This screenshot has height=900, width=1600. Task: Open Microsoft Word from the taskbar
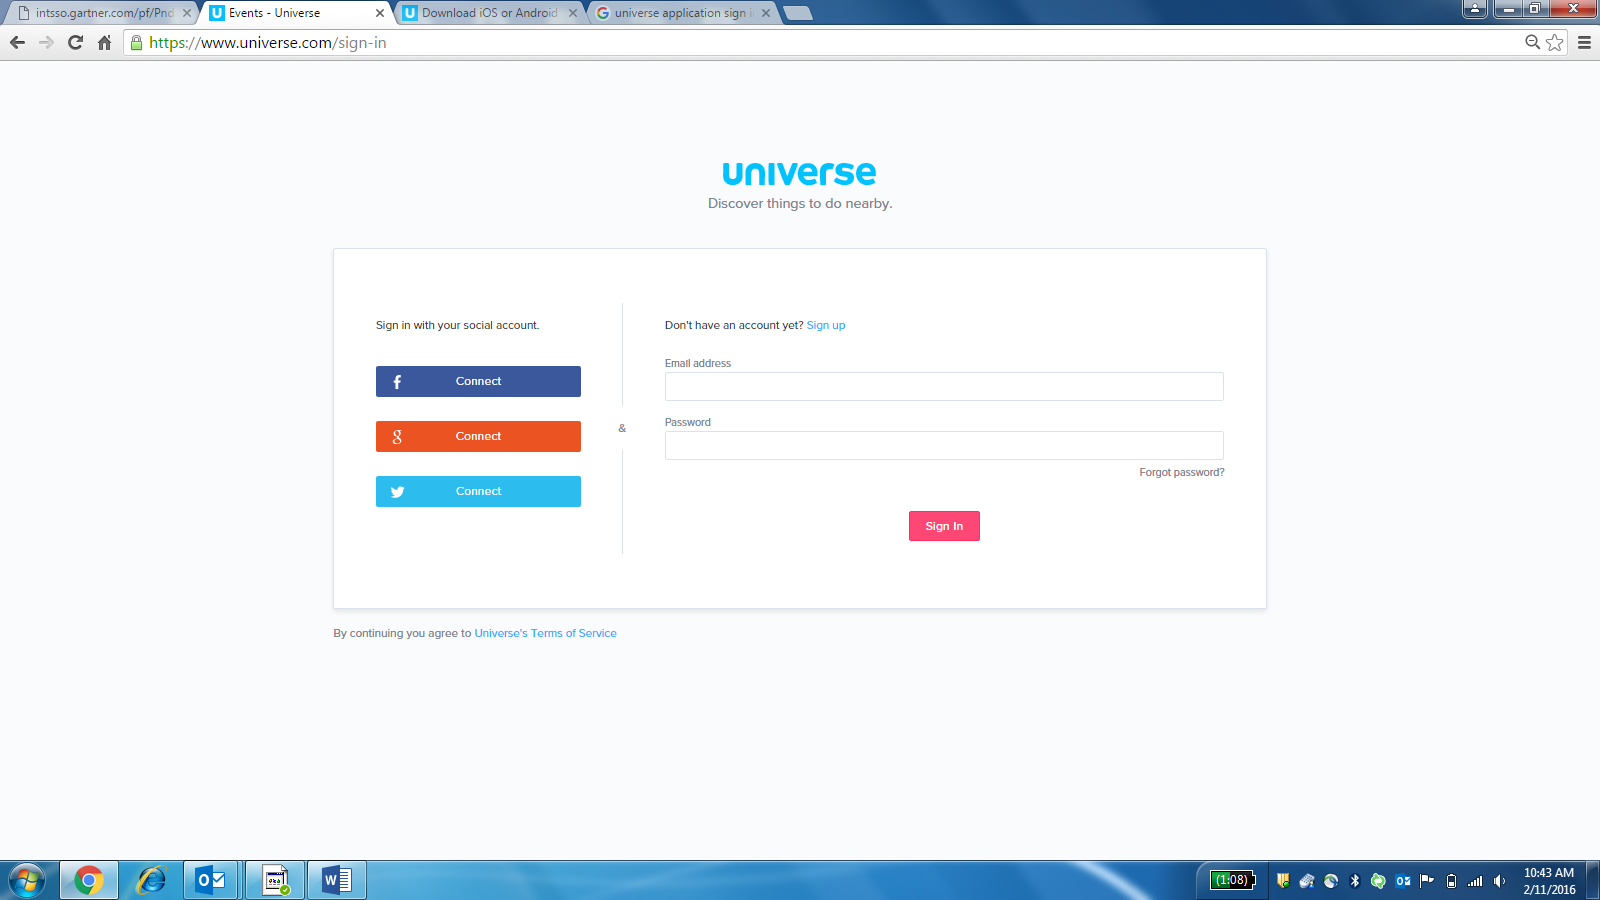click(x=337, y=880)
